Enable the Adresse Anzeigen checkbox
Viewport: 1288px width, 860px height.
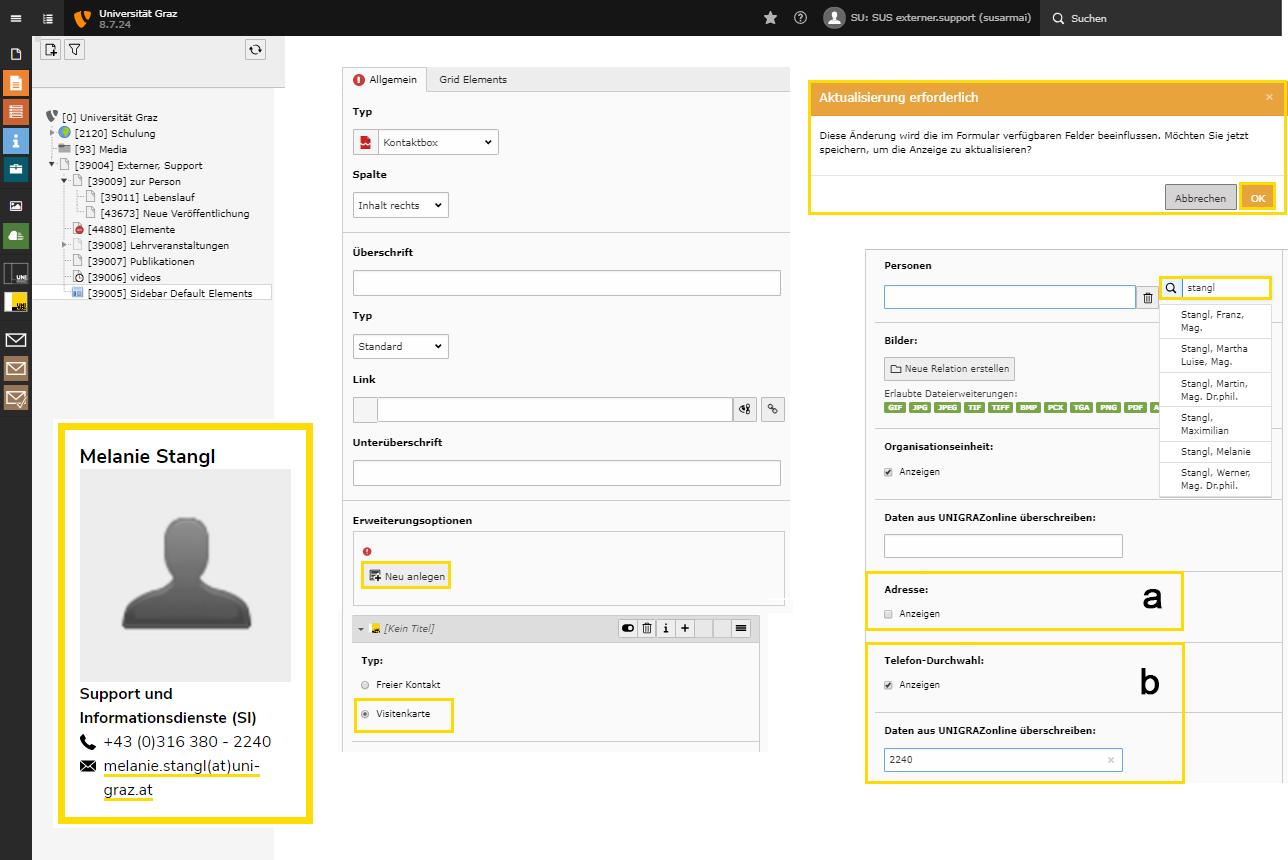pyautogui.click(x=888, y=614)
